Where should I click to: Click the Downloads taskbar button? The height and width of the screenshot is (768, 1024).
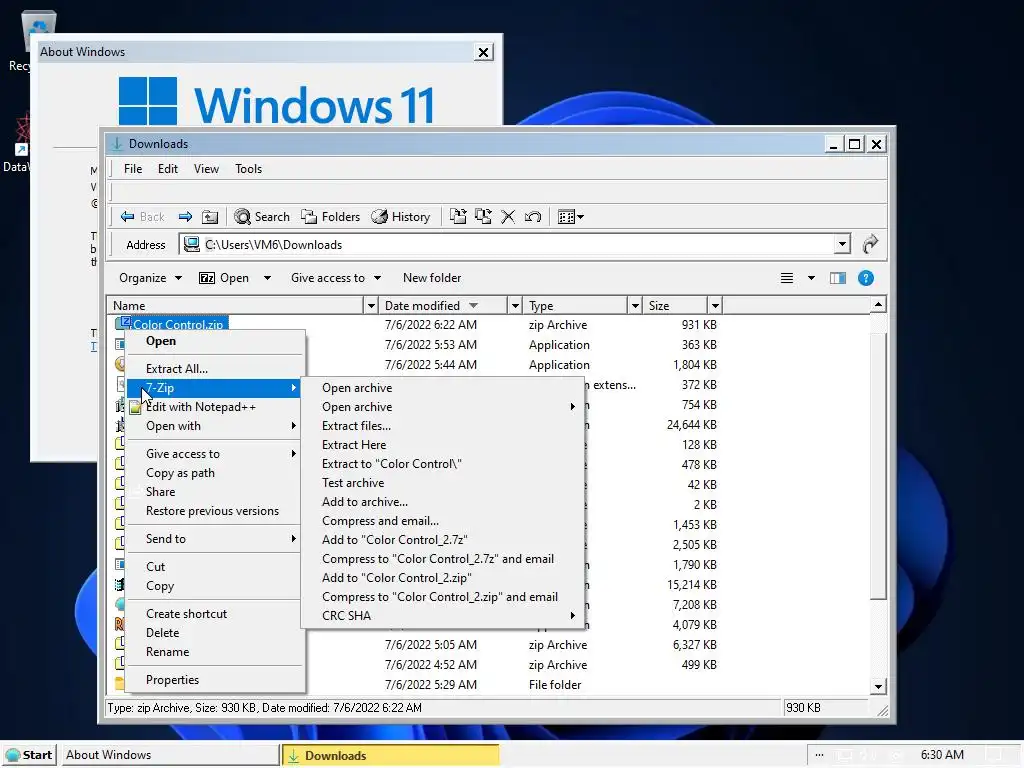coord(391,755)
